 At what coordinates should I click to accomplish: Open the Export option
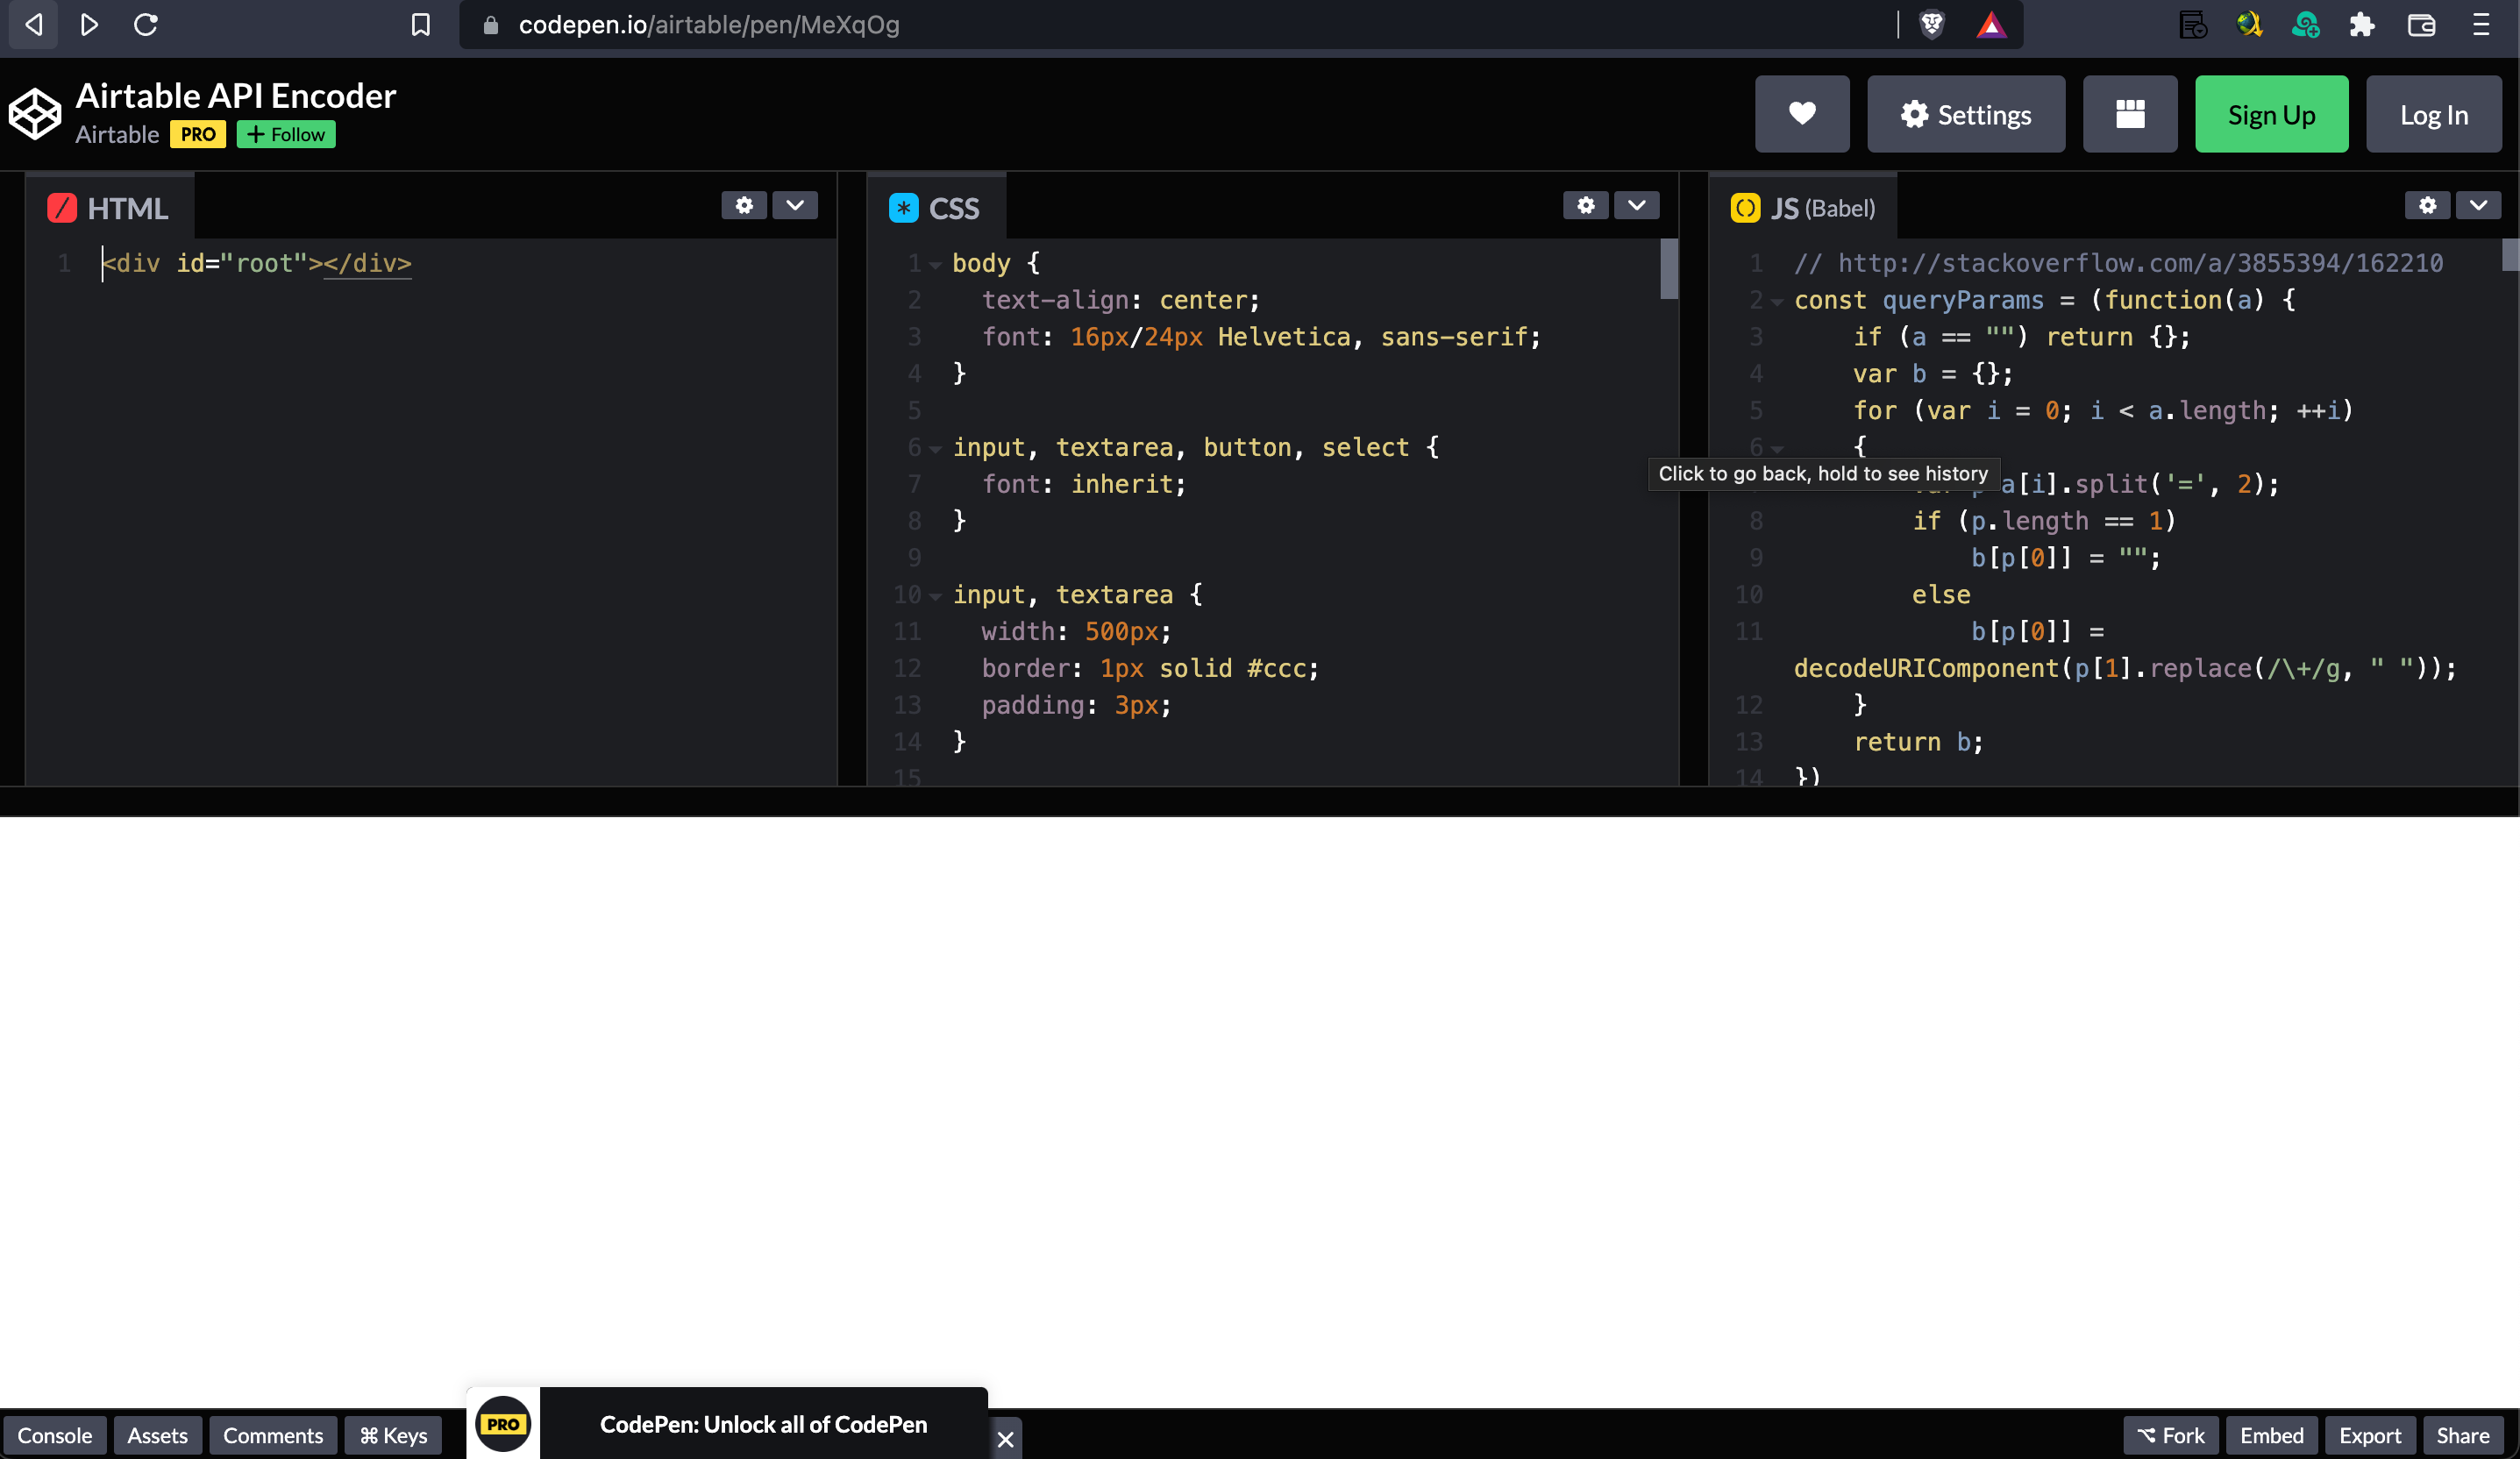click(x=2370, y=1435)
